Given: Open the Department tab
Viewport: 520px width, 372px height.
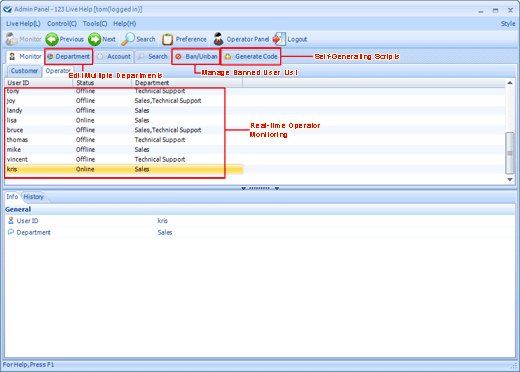Looking at the screenshot, I should pyautogui.click(x=69, y=57).
